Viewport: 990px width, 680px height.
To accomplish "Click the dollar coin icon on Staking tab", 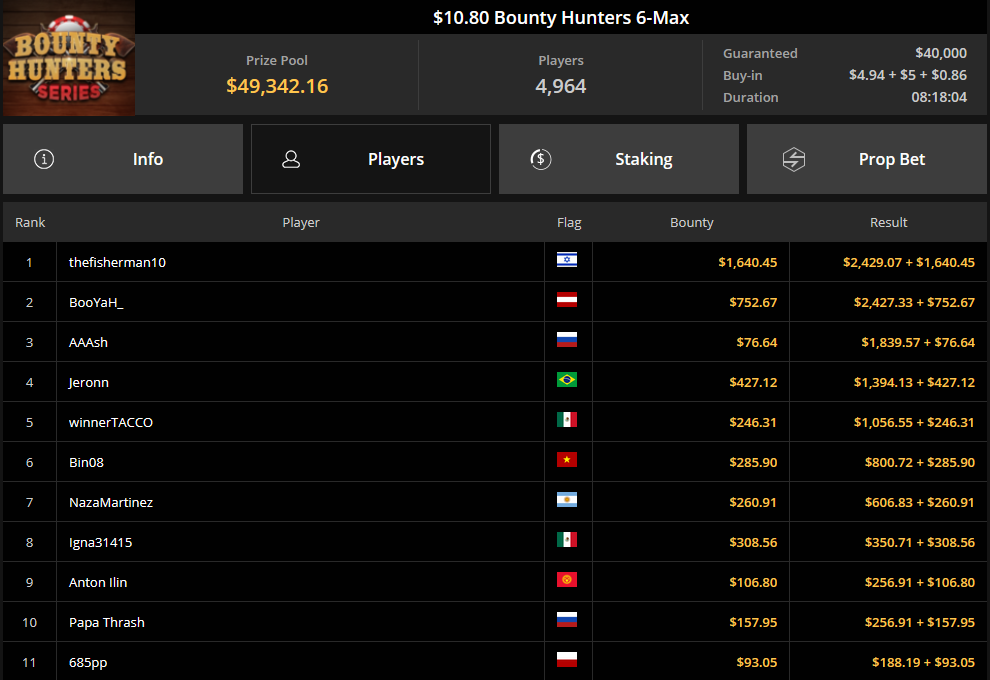I will [541, 158].
